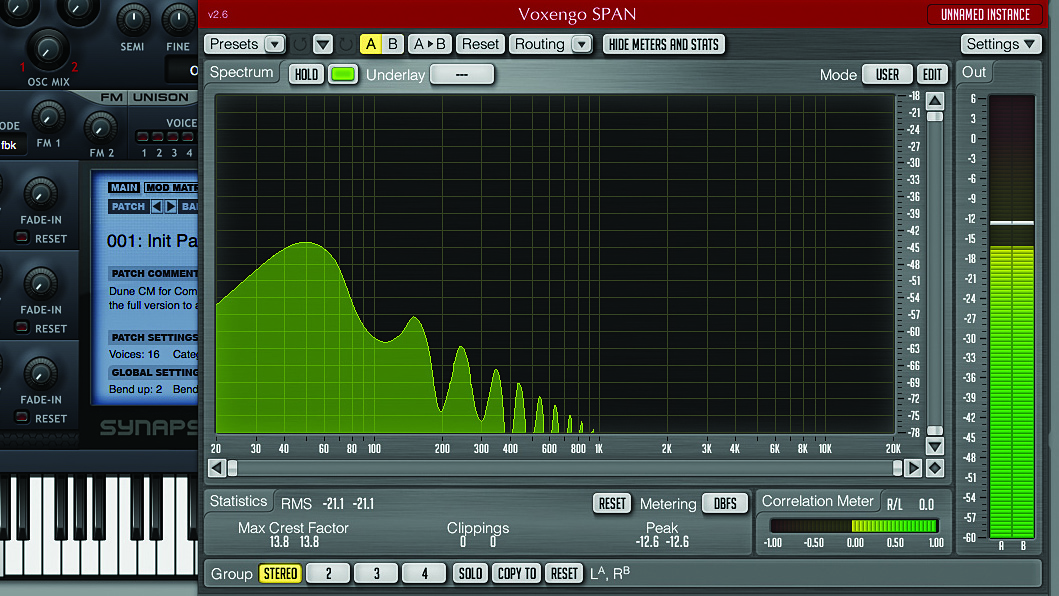This screenshot has height=596, width=1059.
Task: Toggle the green spectrum display switch
Action: pos(343,74)
